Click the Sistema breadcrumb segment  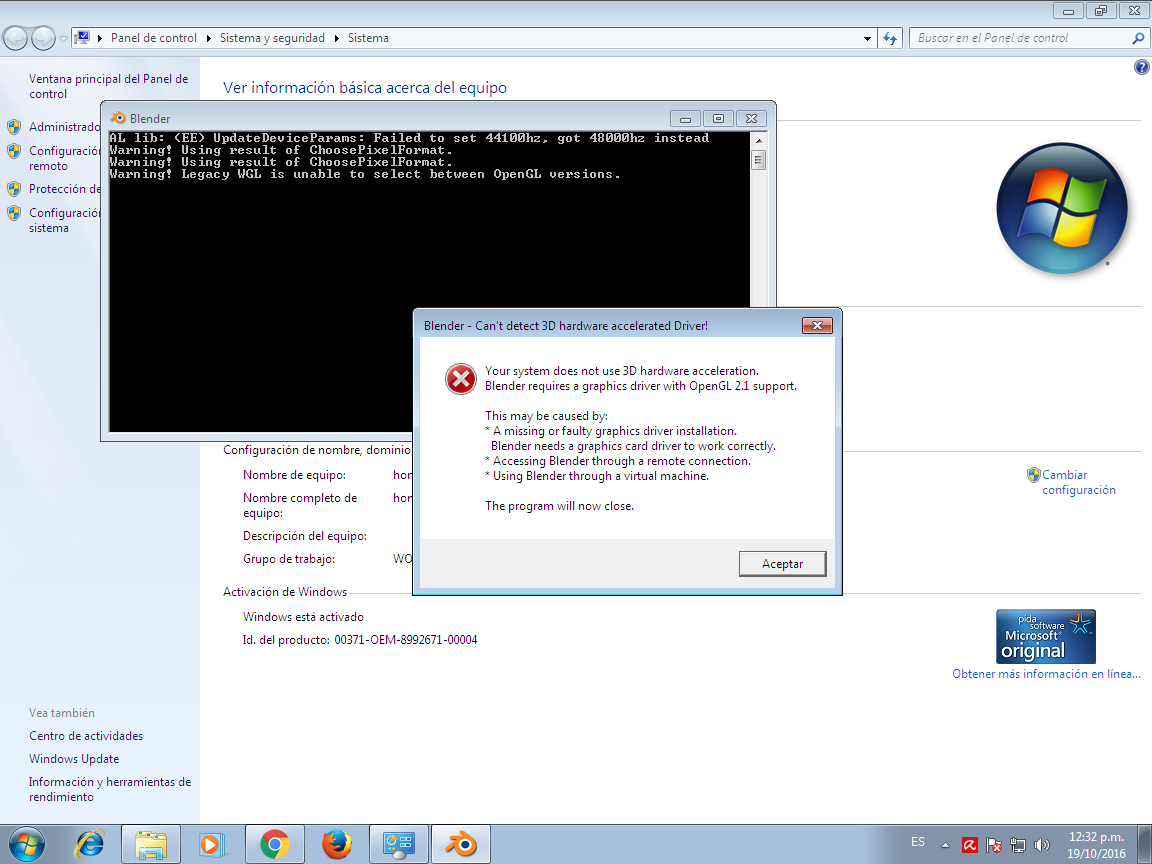tap(368, 38)
